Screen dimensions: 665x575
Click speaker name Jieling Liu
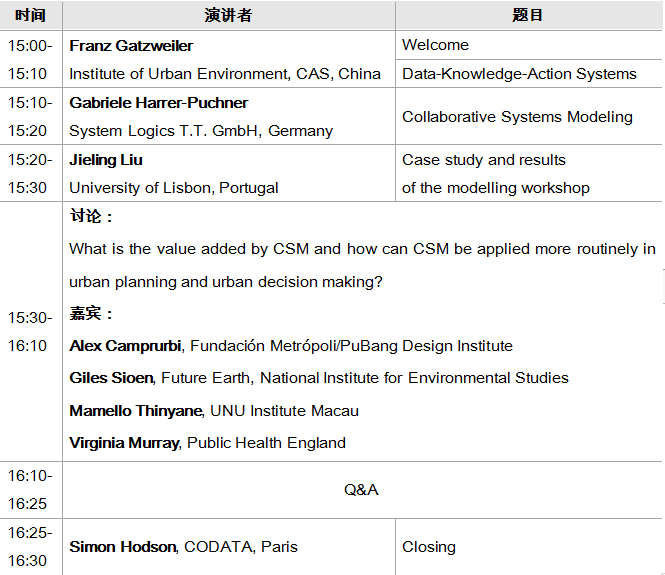pos(106,160)
